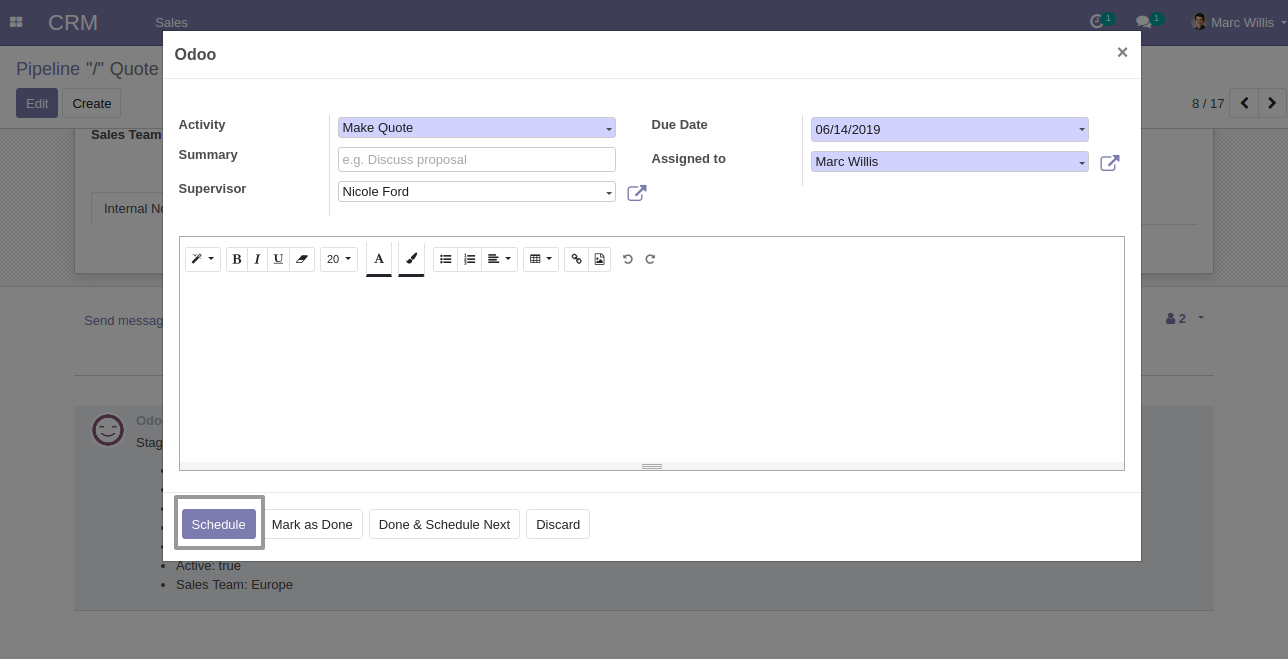Screen dimensions: 1288x659
Task: Open the Assigned to Marc Willis dropdown
Action: tap(949, 161)
